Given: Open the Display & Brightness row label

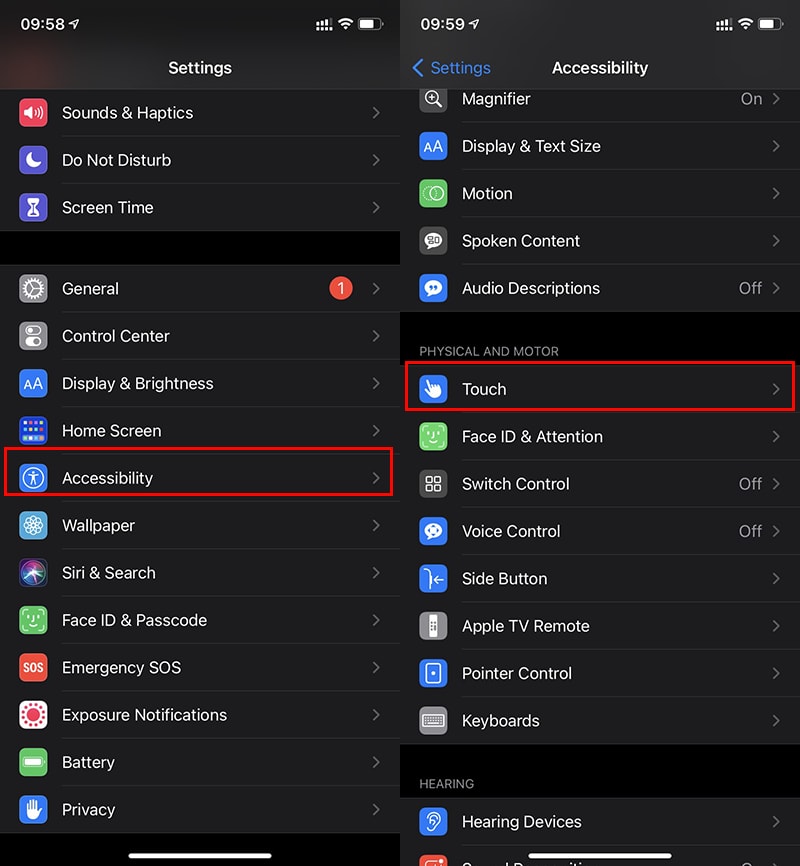Looking at the screenshot, I should (x=138, y=384).
